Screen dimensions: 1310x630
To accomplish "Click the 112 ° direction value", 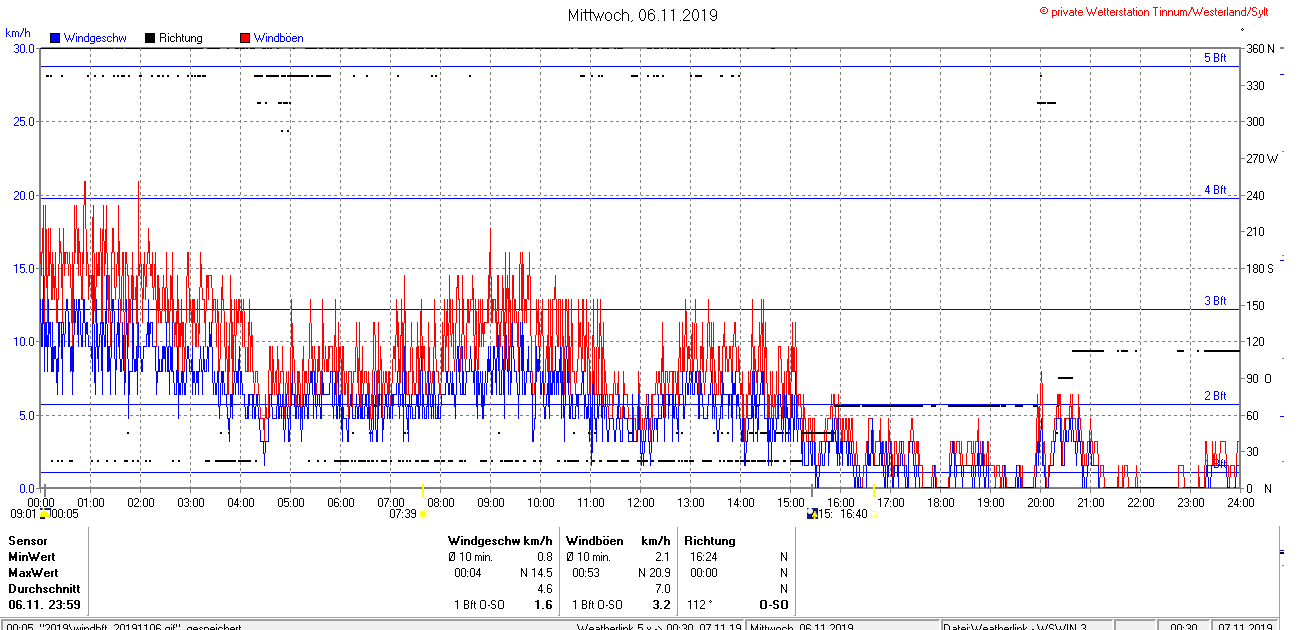I will coord(701,605).
